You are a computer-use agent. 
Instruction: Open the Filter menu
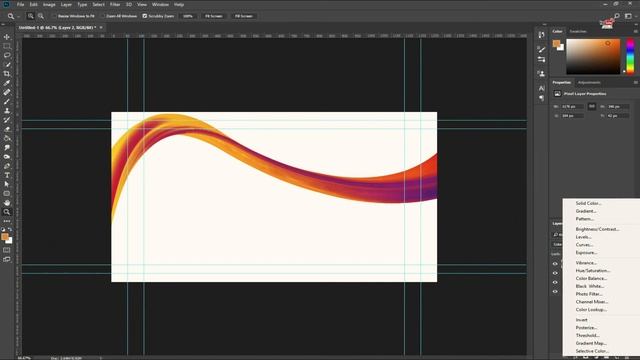115,4
